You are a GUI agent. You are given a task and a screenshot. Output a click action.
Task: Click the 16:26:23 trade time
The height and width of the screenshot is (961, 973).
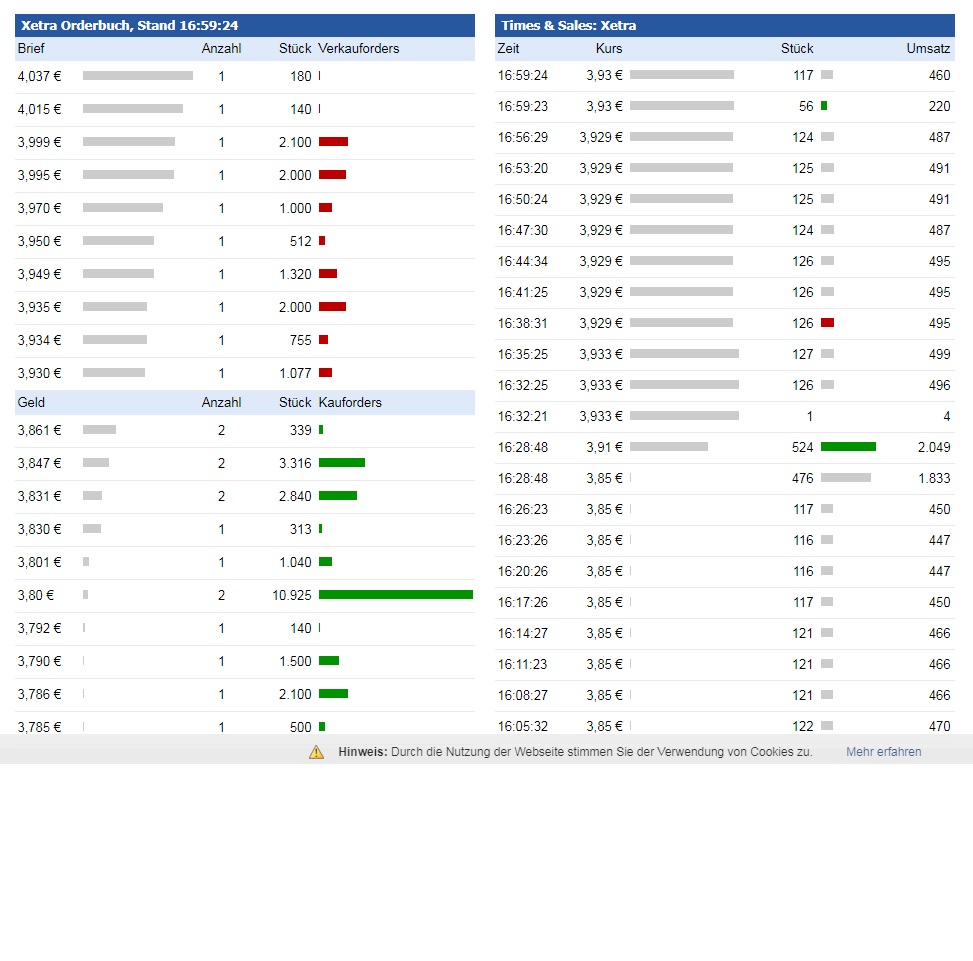click(x=522, y=509)
